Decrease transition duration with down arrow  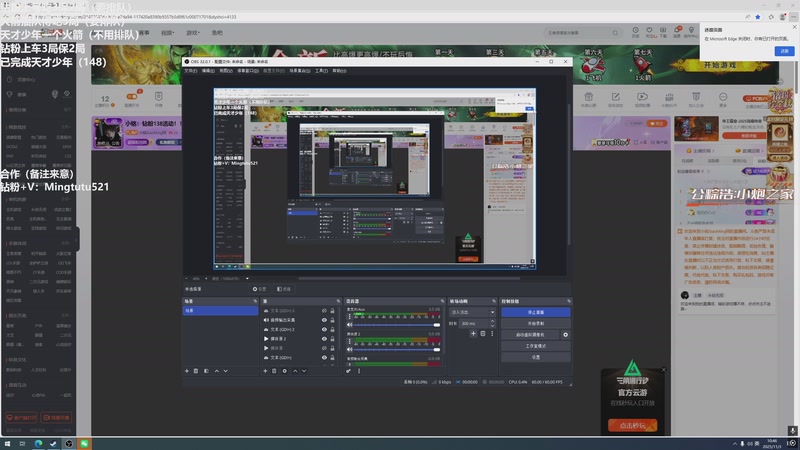(492, 326)
